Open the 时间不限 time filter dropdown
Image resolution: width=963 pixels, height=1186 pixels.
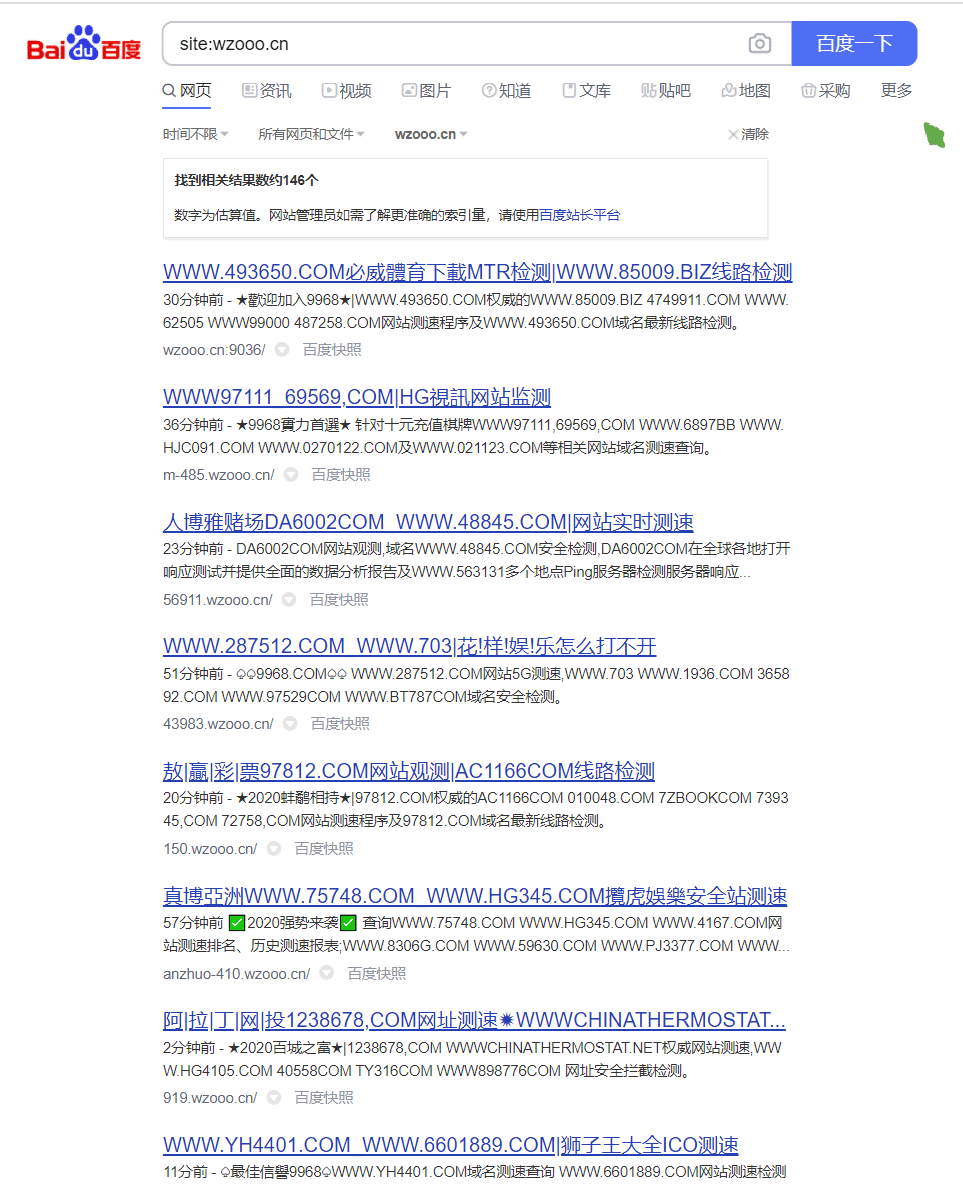pos(196,133)
